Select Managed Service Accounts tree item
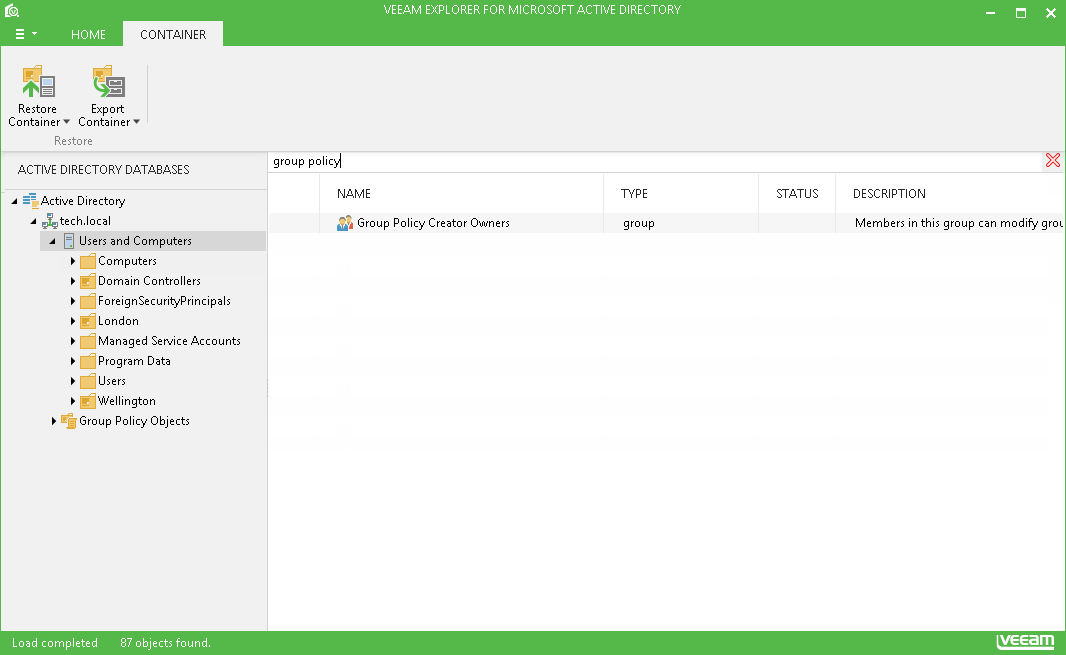The width and height of the screenshot is (1066, 655). click(169, 341)
